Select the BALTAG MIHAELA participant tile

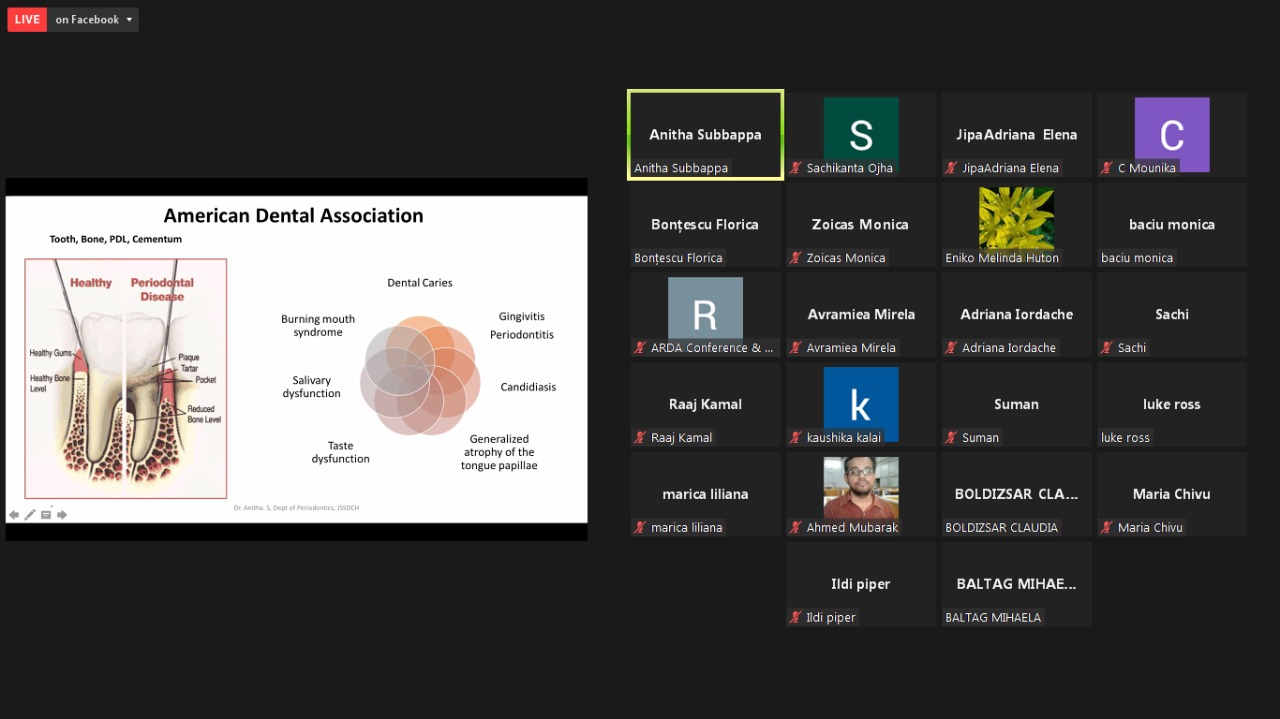point(1016,585)
